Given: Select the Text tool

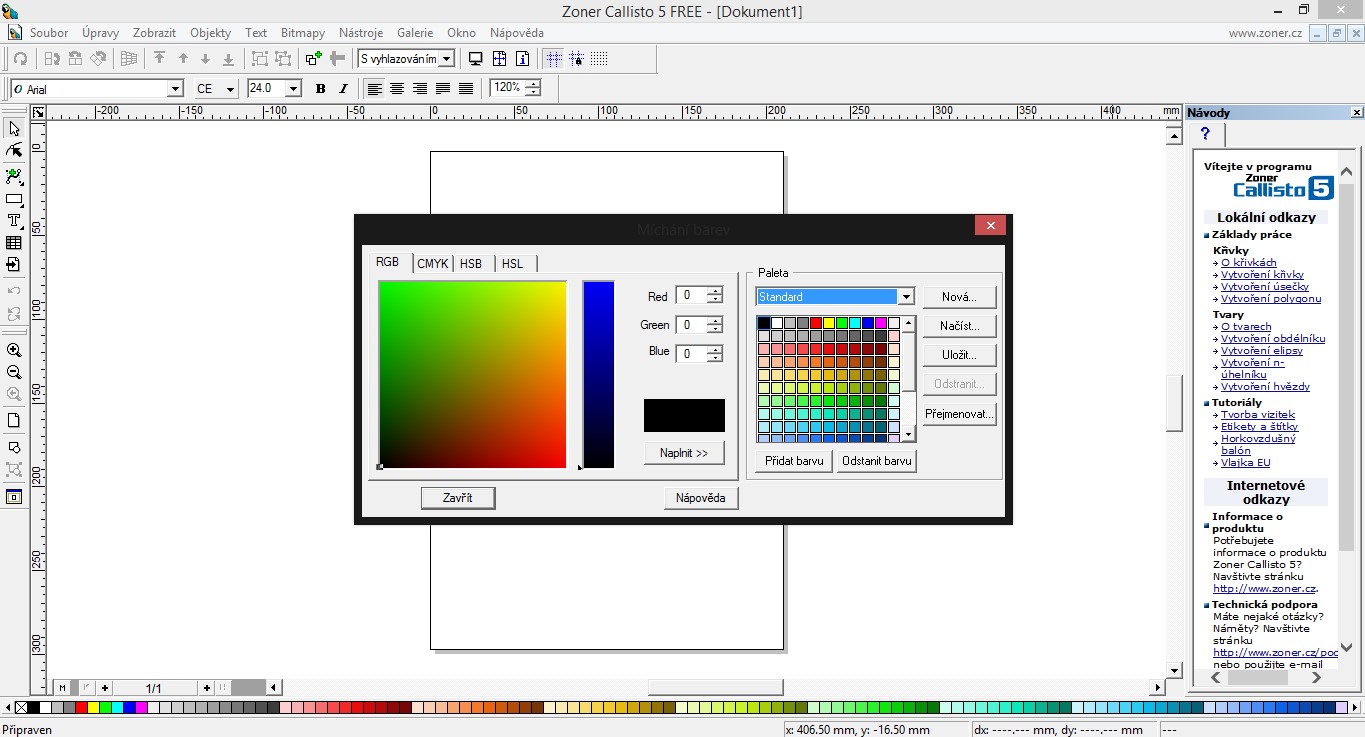Looking at the screenshot, I should coord(14,220).
